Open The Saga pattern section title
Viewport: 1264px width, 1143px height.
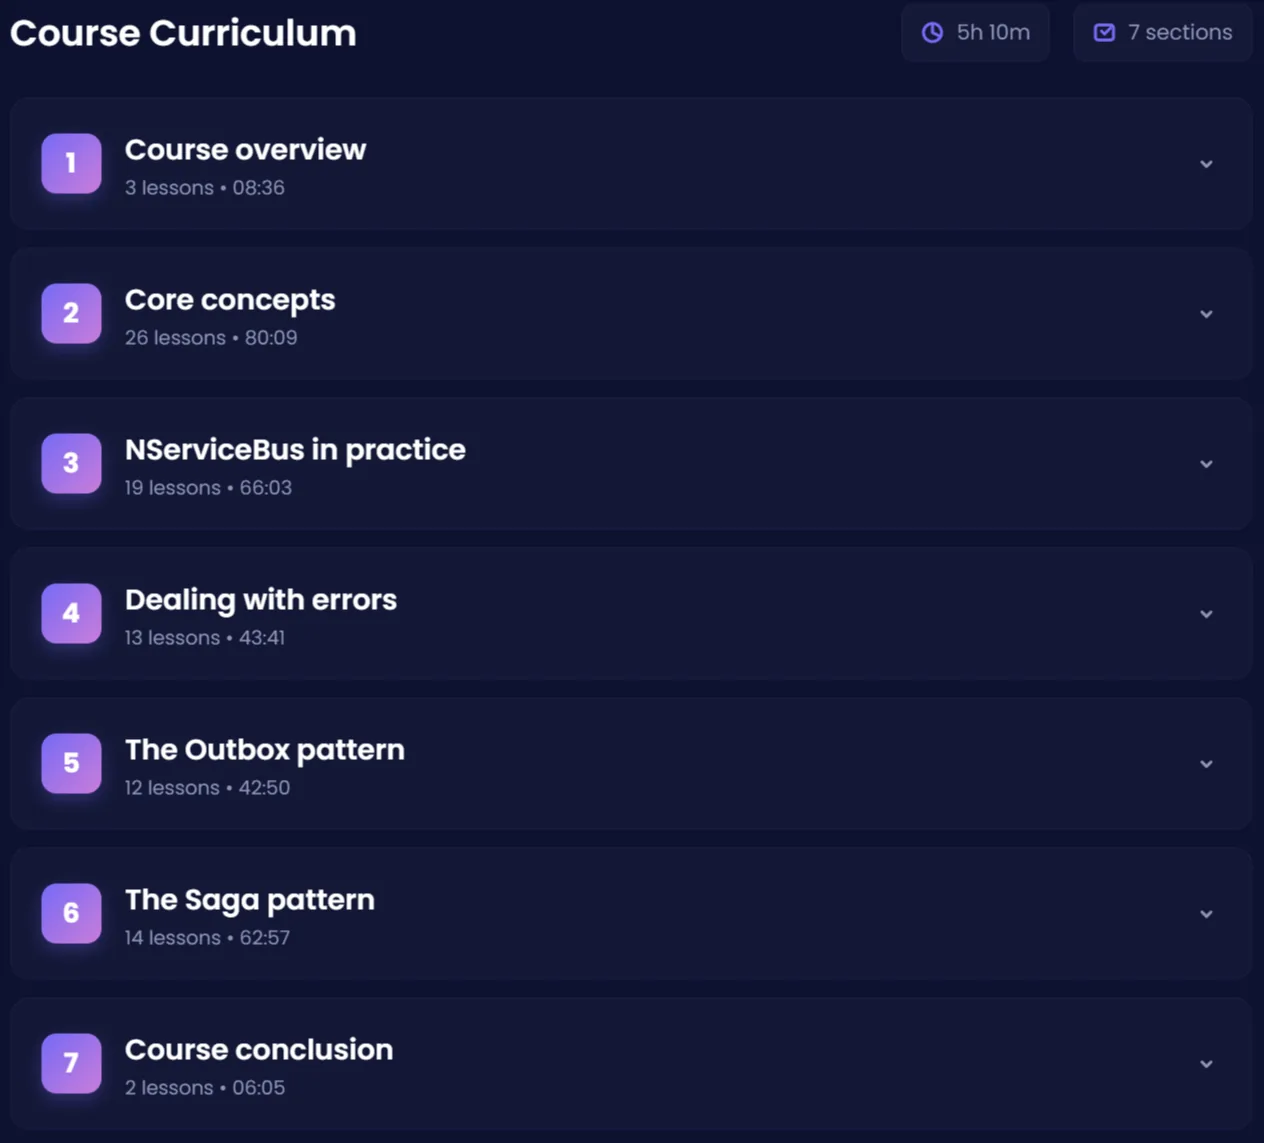250,900
